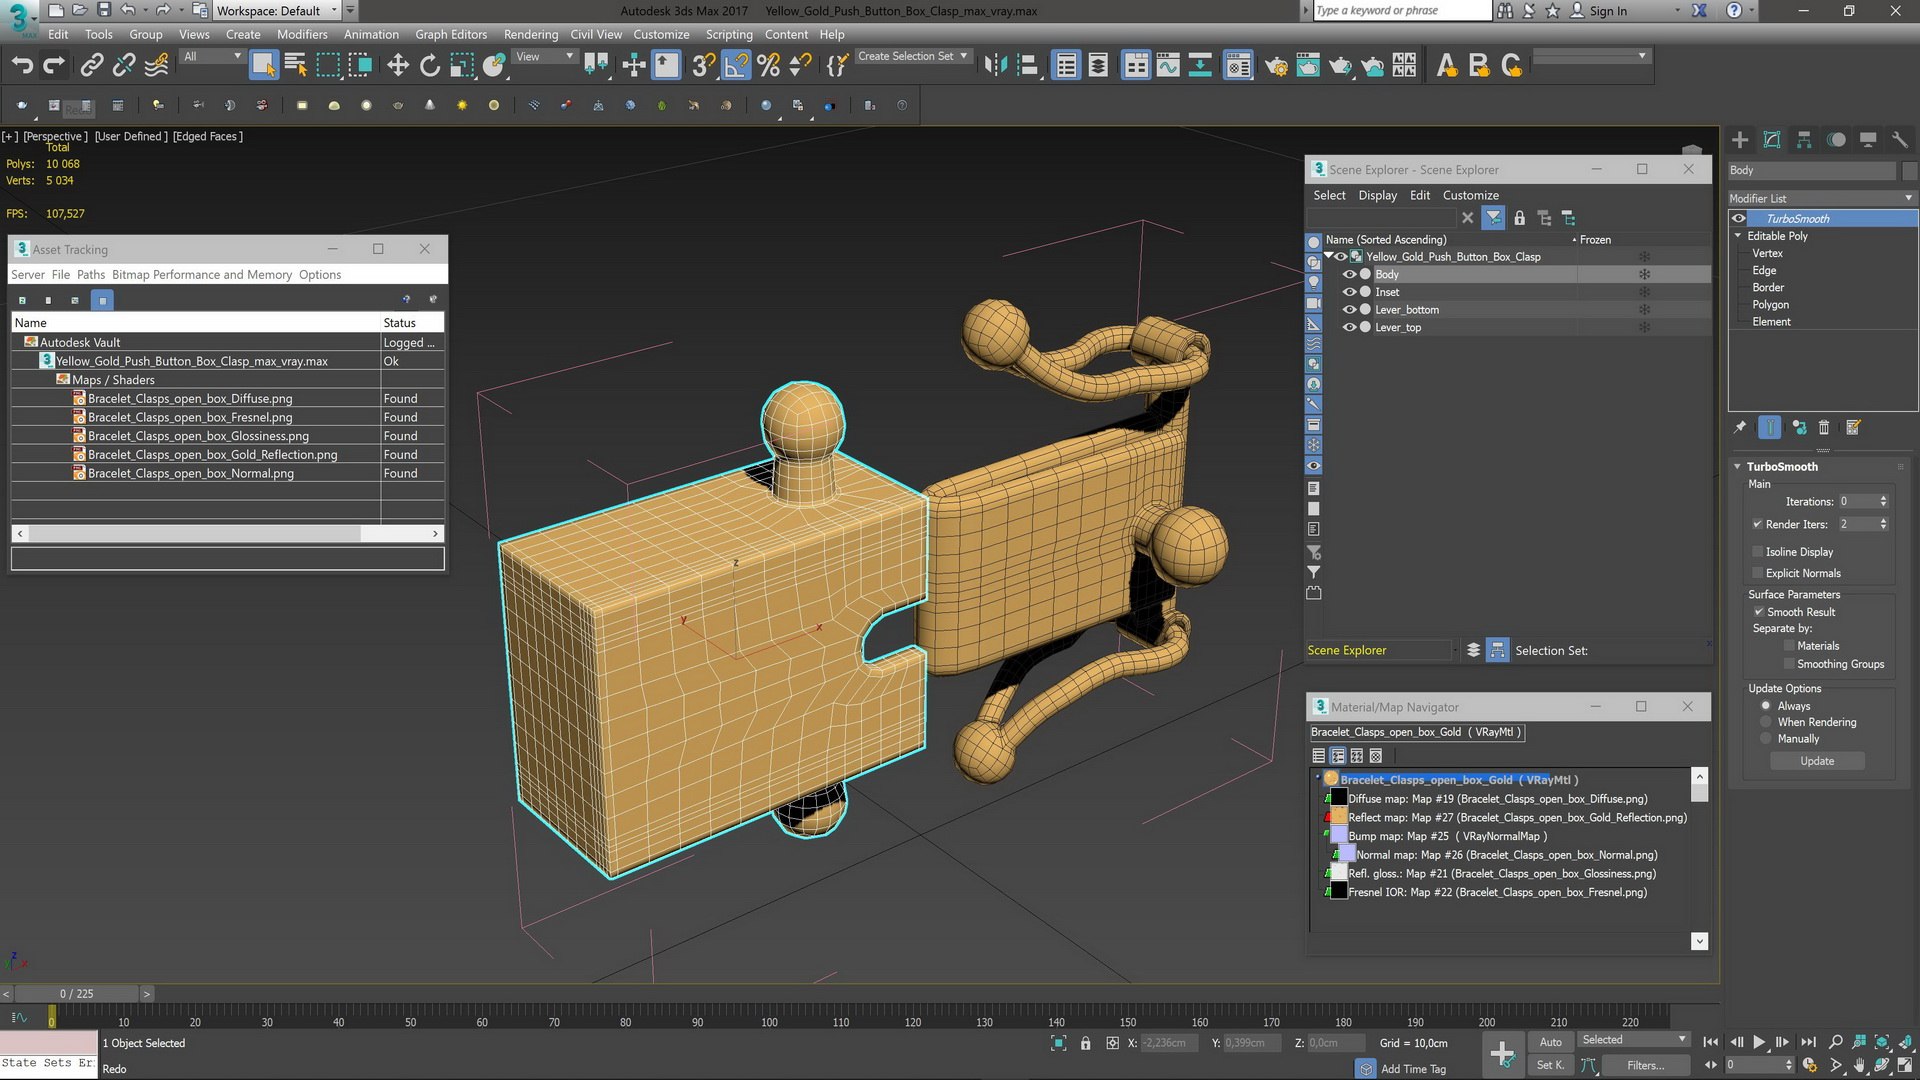Click the Filters... key button
This screenshot has height=1080, width=1920.
tap(1645, 1065)
